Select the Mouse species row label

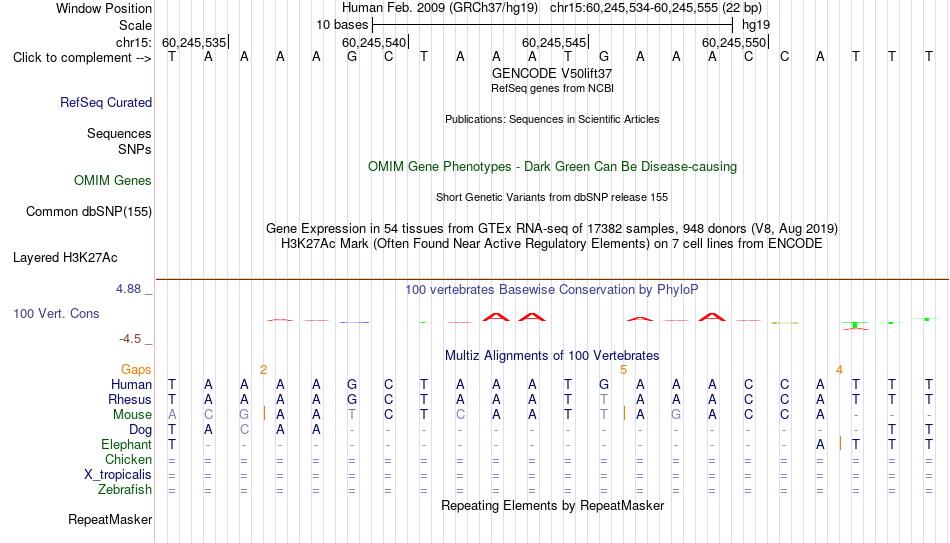click(132, 415)
